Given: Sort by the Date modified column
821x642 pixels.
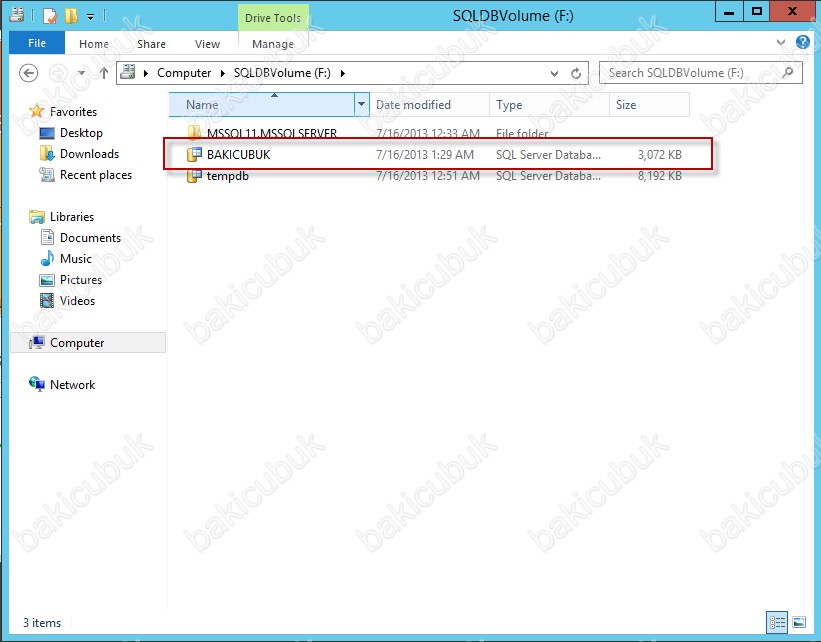Looking at the screenshot, I should coord(429,105).
